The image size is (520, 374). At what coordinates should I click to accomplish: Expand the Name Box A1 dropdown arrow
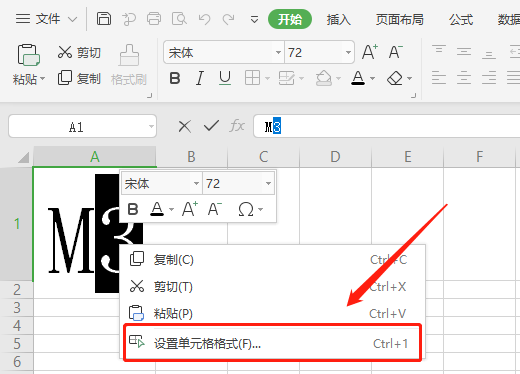coord(151,126)
